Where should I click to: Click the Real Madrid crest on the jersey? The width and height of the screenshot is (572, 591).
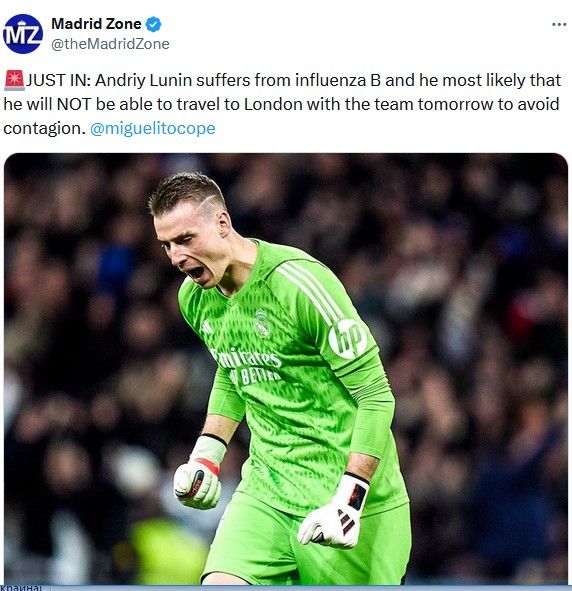pos(262,323)
